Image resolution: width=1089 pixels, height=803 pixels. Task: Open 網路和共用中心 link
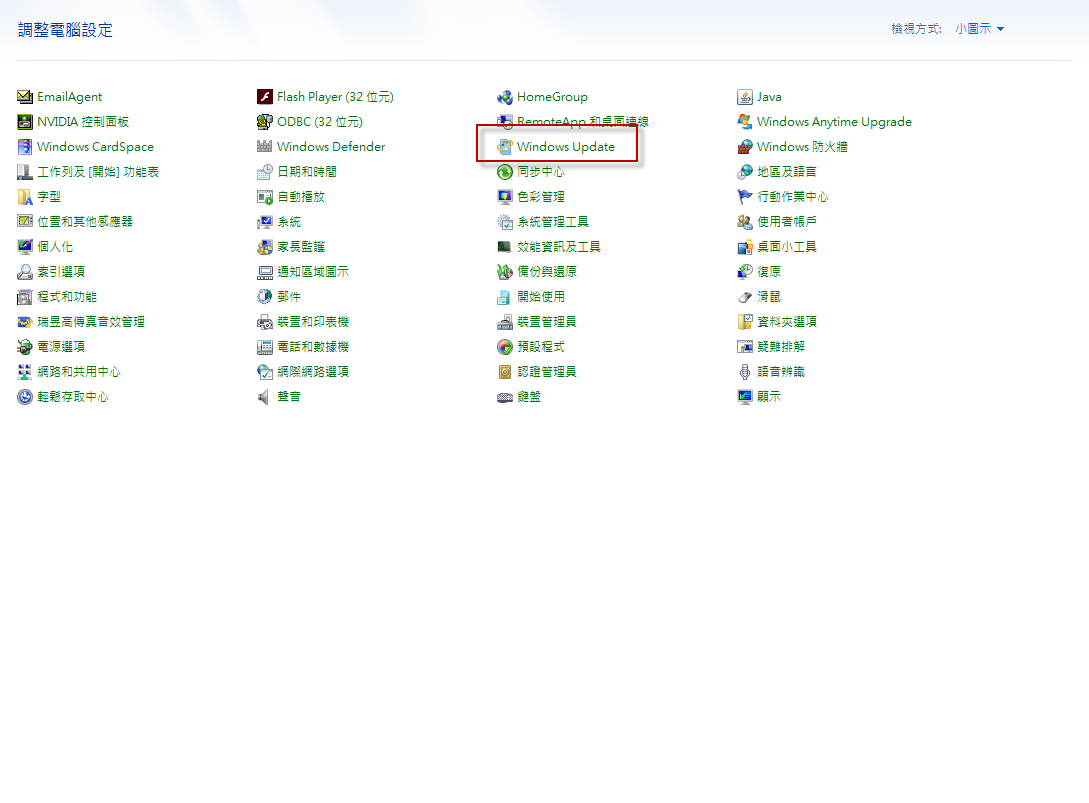click(79, 372)
